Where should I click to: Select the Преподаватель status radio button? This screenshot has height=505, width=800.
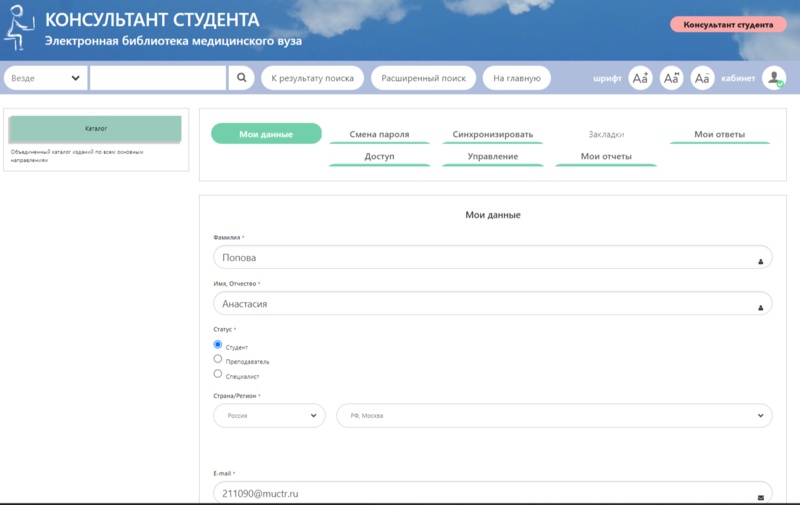coord(218,359)
